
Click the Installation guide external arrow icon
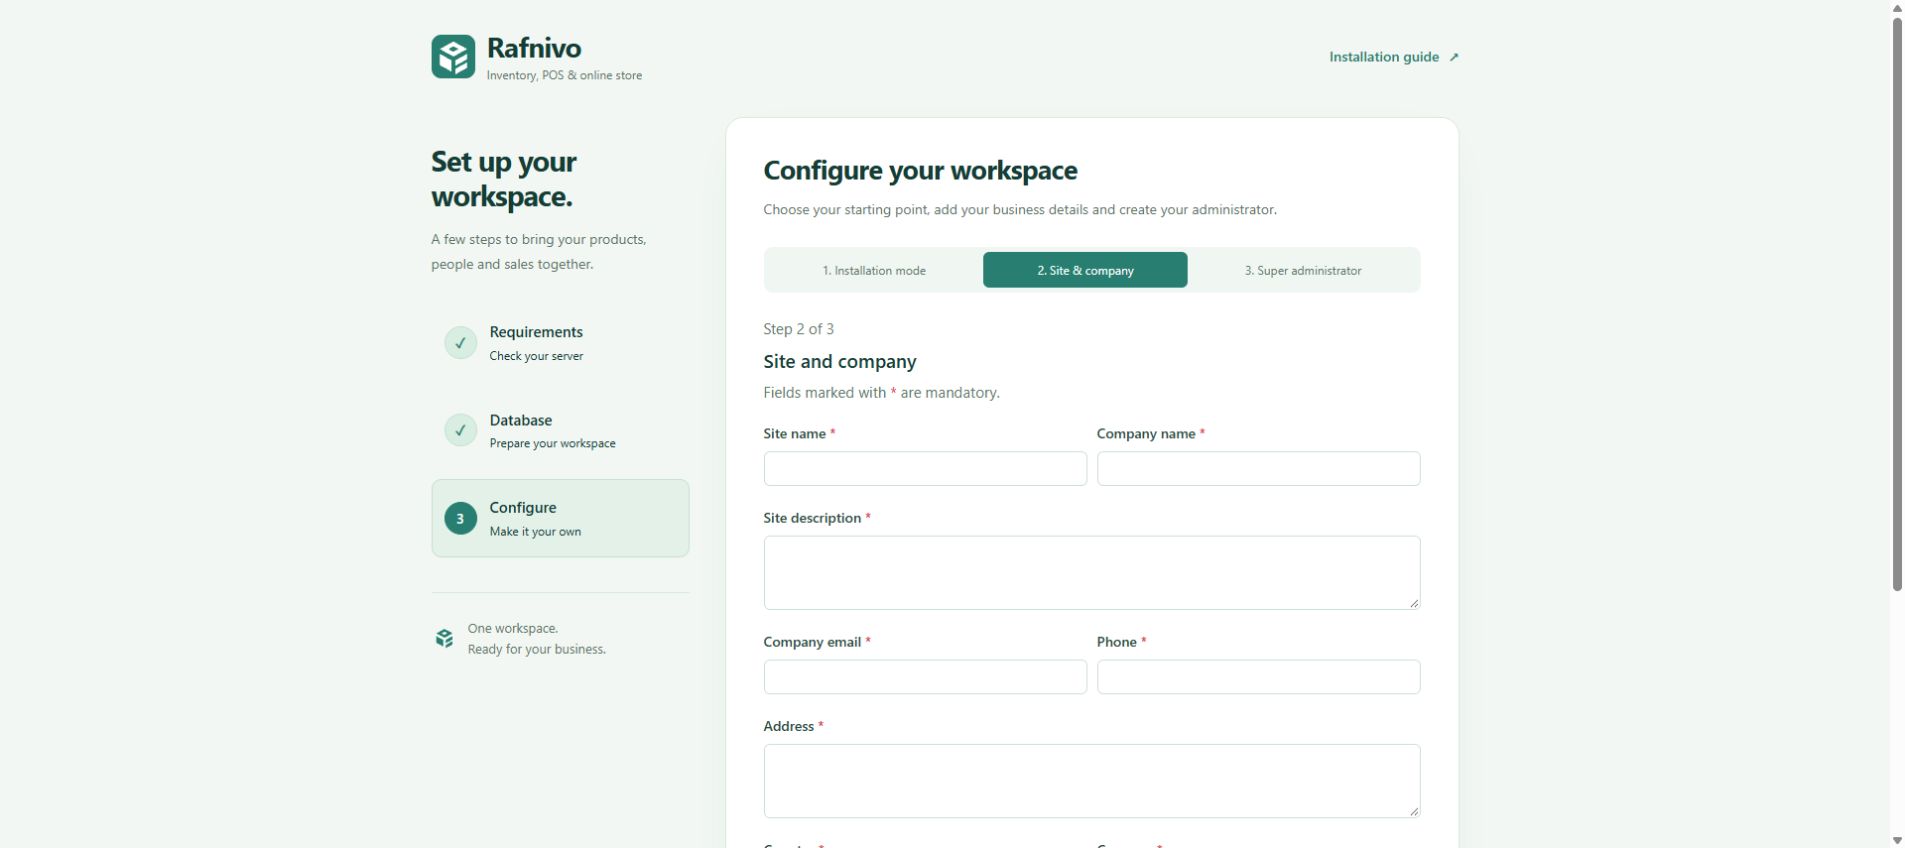click(1454, 57)
